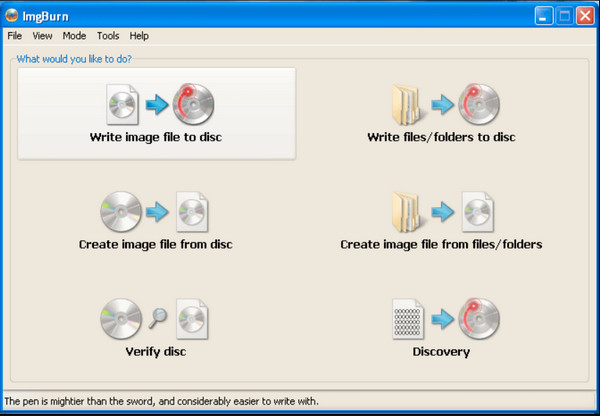Click the 'Verify disc' label
Screen dimensions: 600x416
pos(156,351)
